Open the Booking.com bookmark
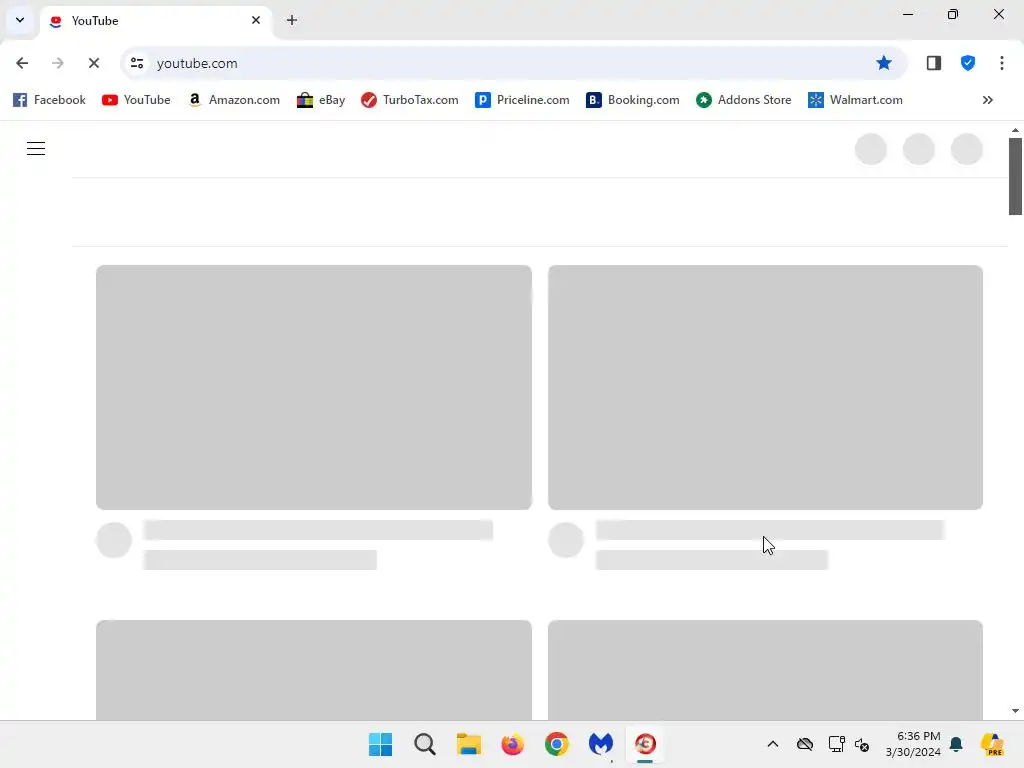This screenshot has height=768, width=1024. [633, 100]
